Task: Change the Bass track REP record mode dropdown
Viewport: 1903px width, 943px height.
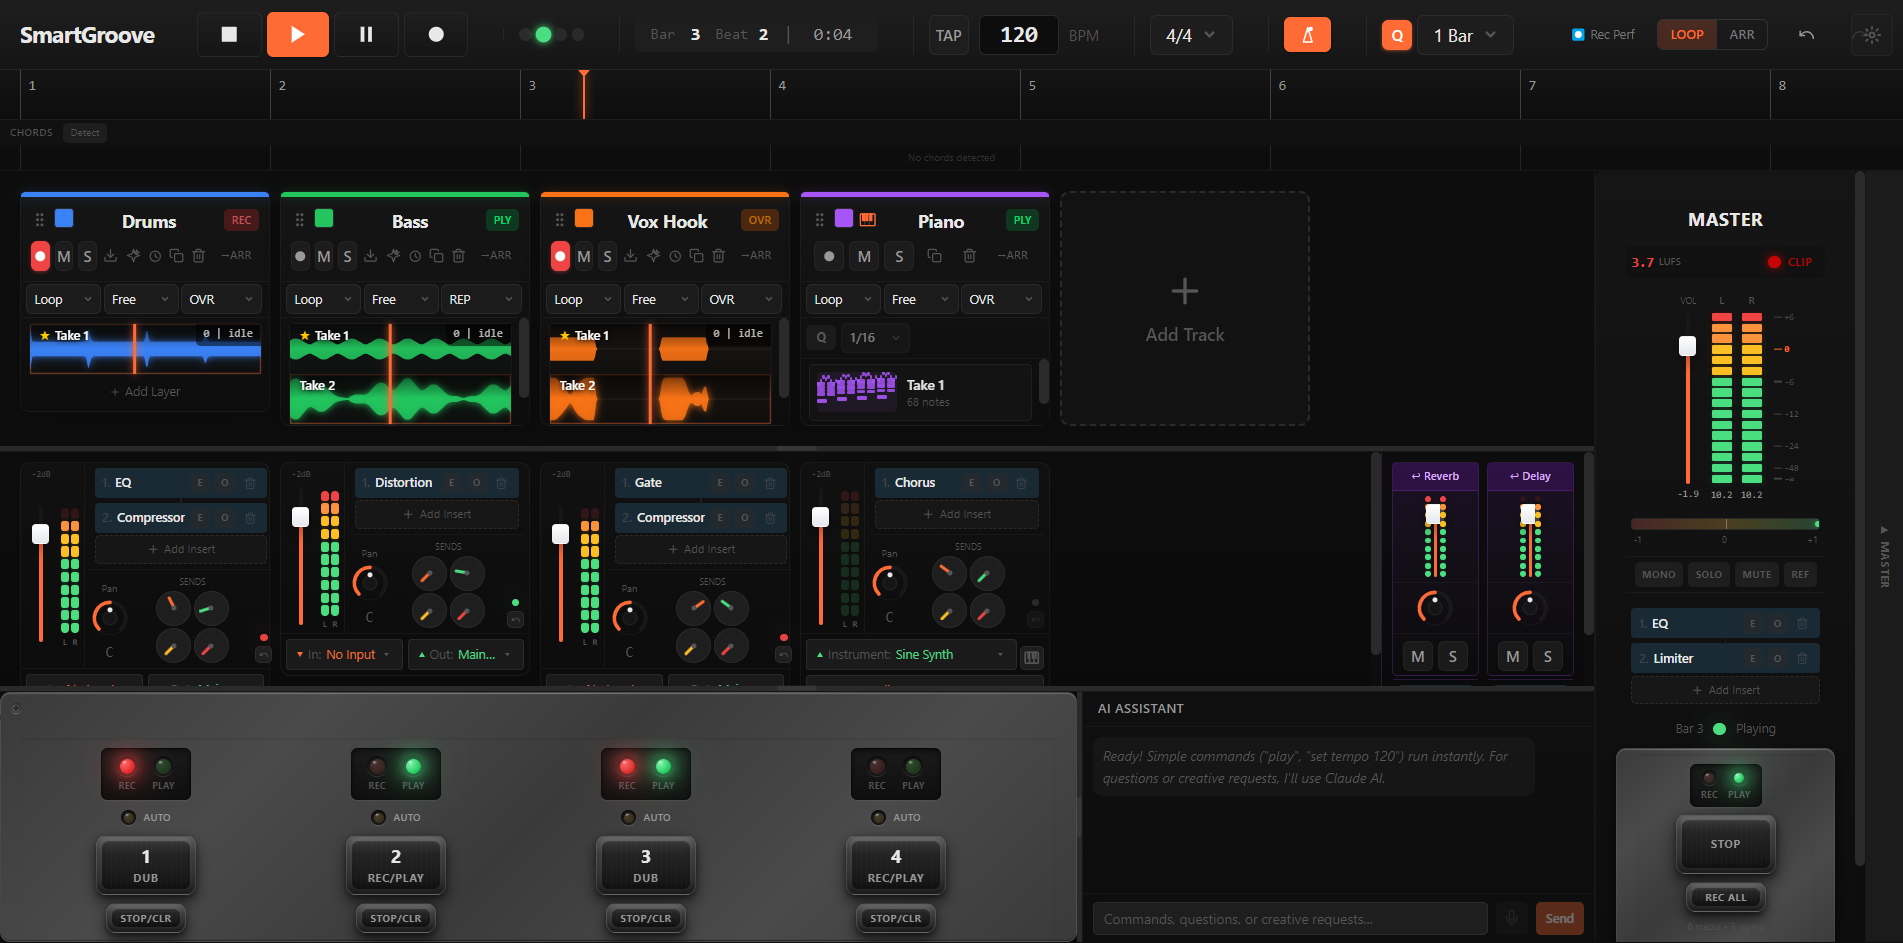Action: click(481, 299)
